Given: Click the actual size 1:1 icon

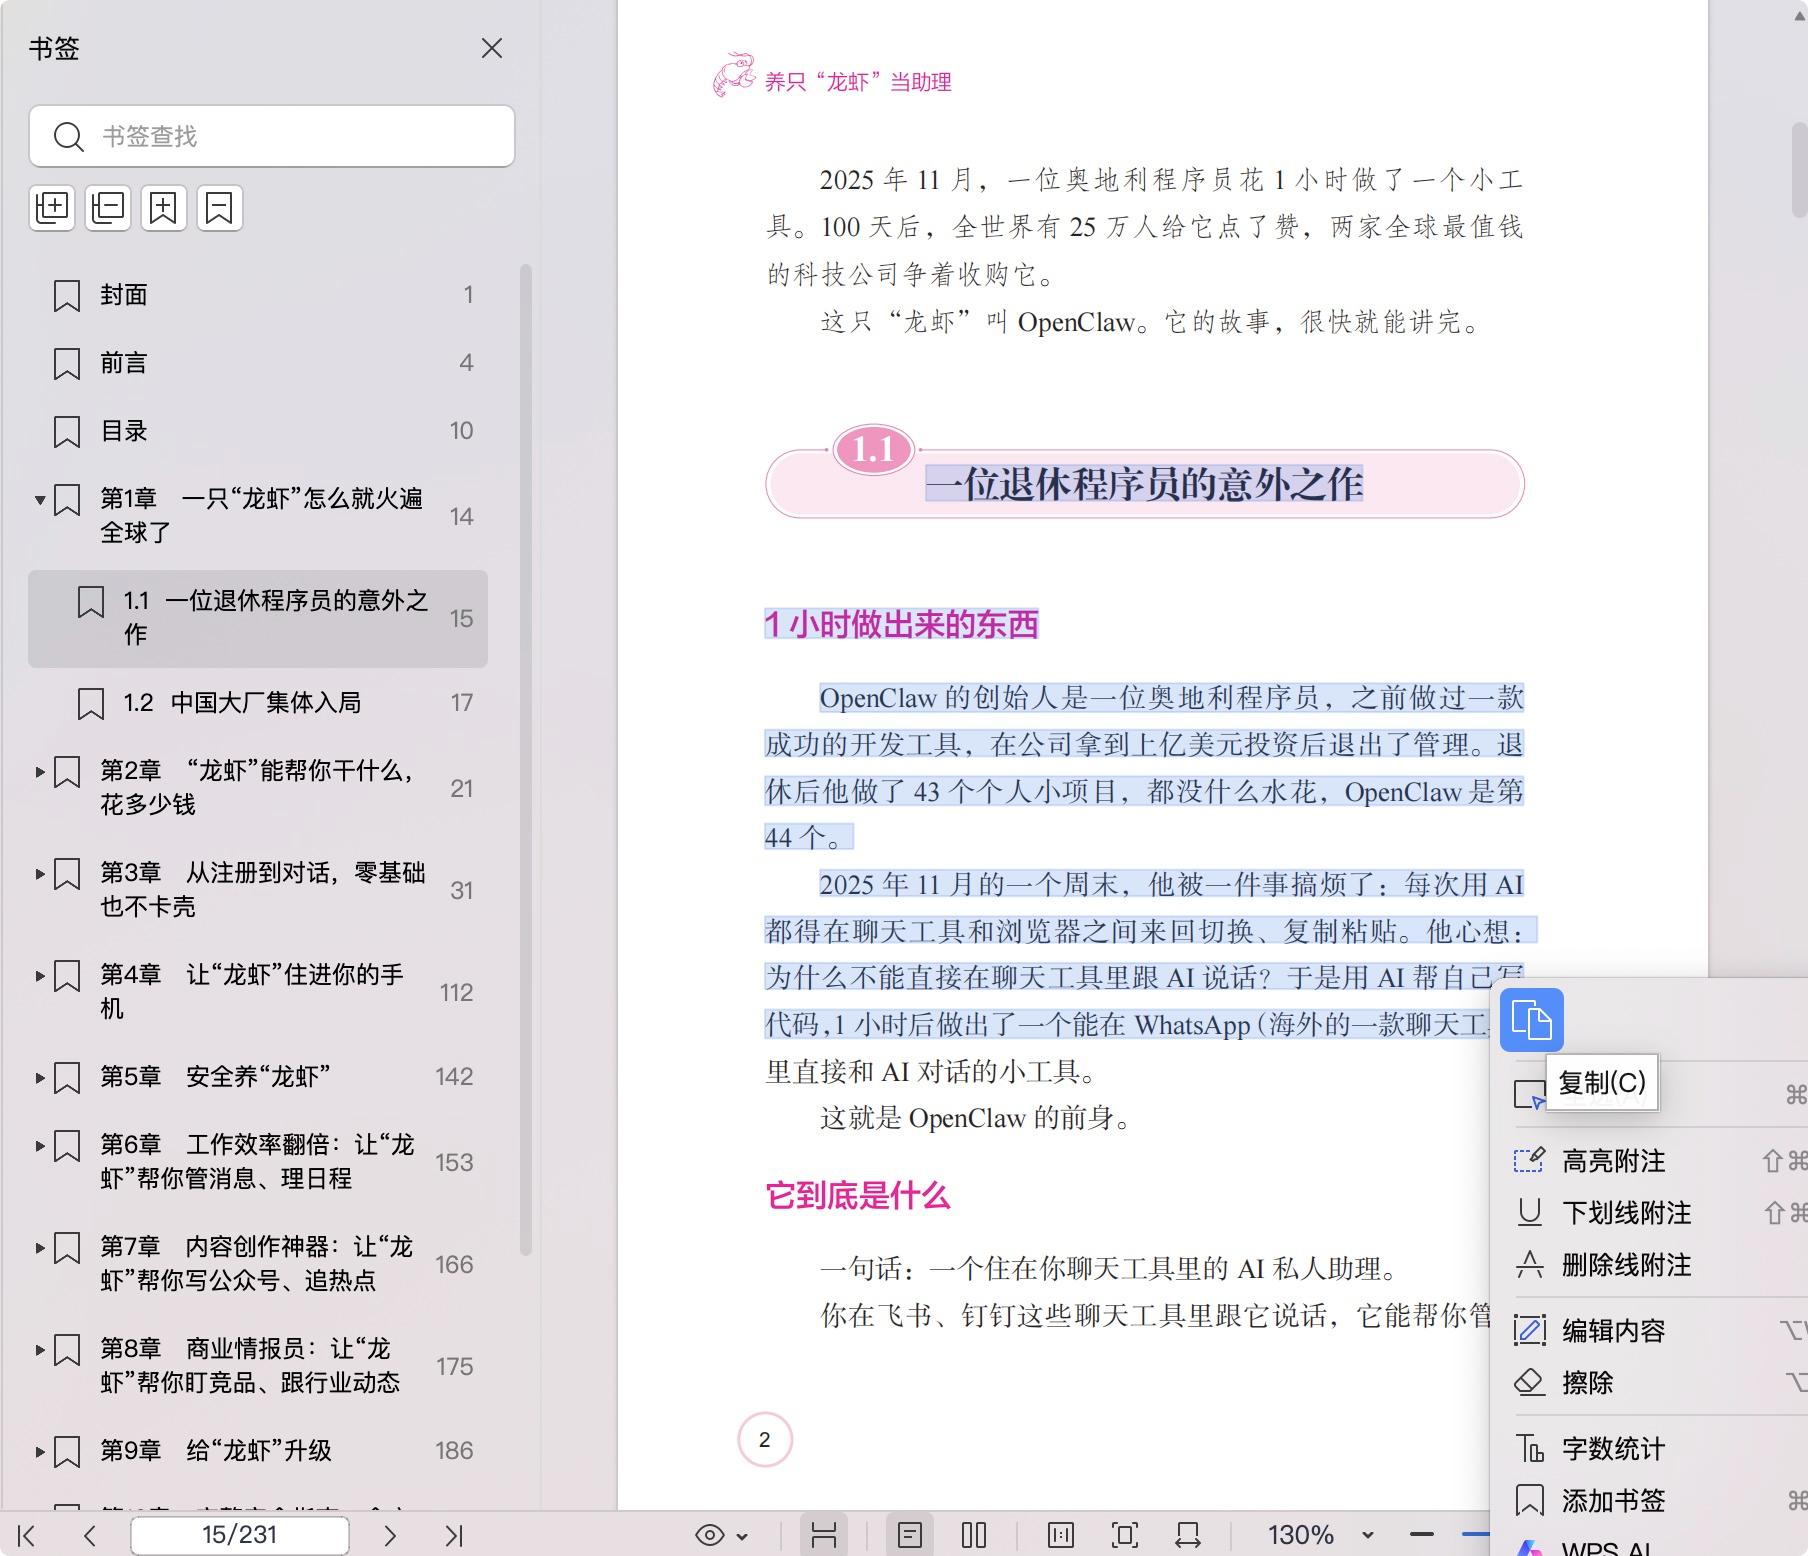Looking at the screenshot, I should pyautogui.click(x=1060, y=1535).
